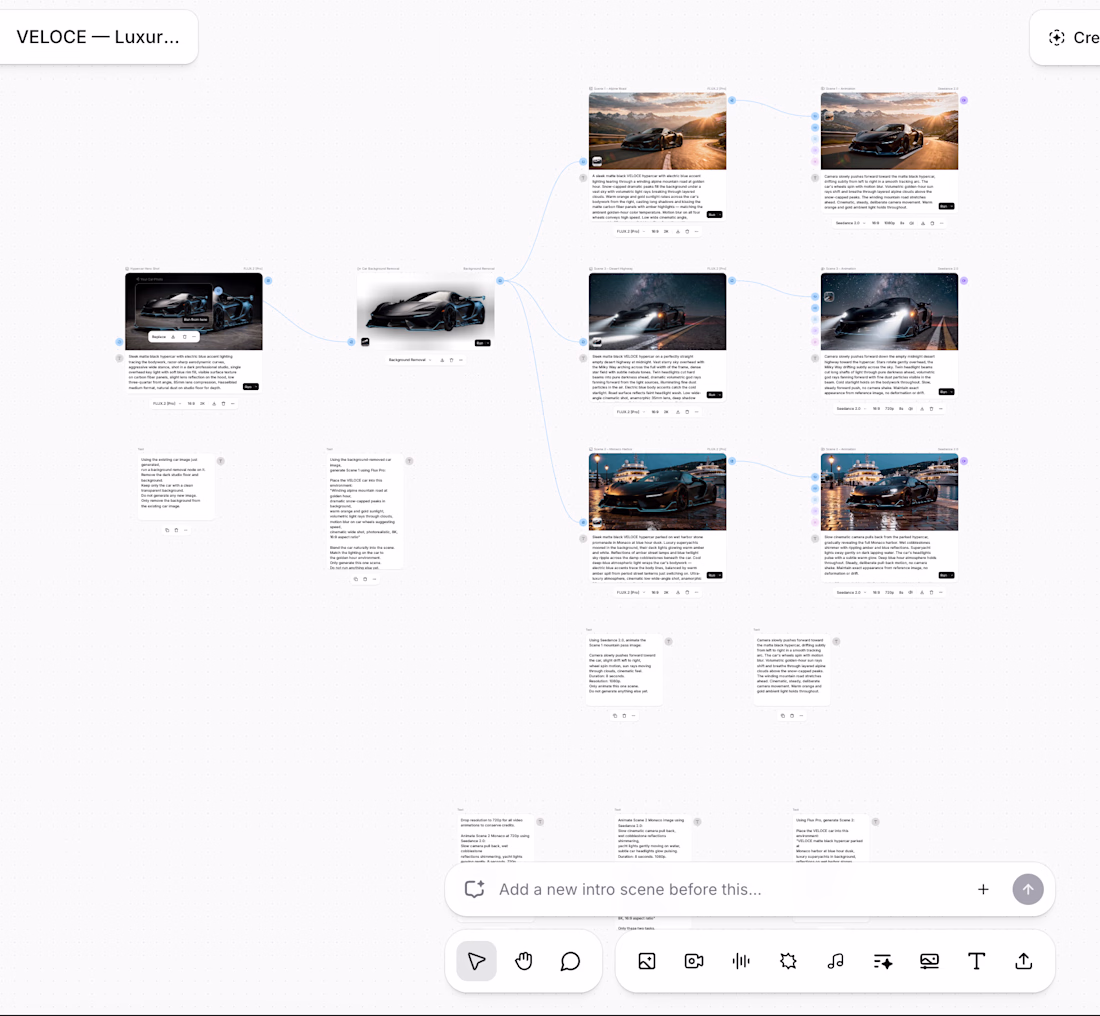The height and width of the screenshot is (1016, 1100).
Task: Click output connector of Hero Shot node
Action: (x=269, y=281)
